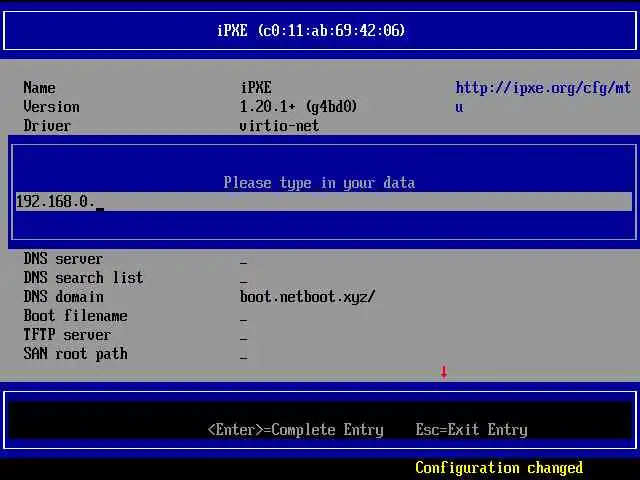Viewport: 640px width, 480px height.
Task: Select the DNS domain setting
Action: pyautogui.click(x=63, y=297)
